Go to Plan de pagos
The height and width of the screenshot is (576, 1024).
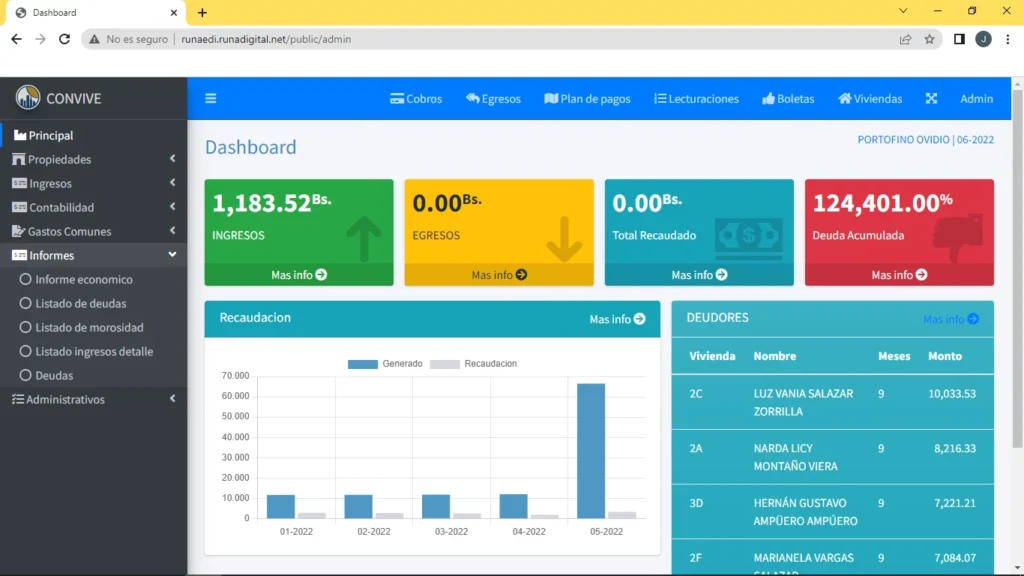587,99
